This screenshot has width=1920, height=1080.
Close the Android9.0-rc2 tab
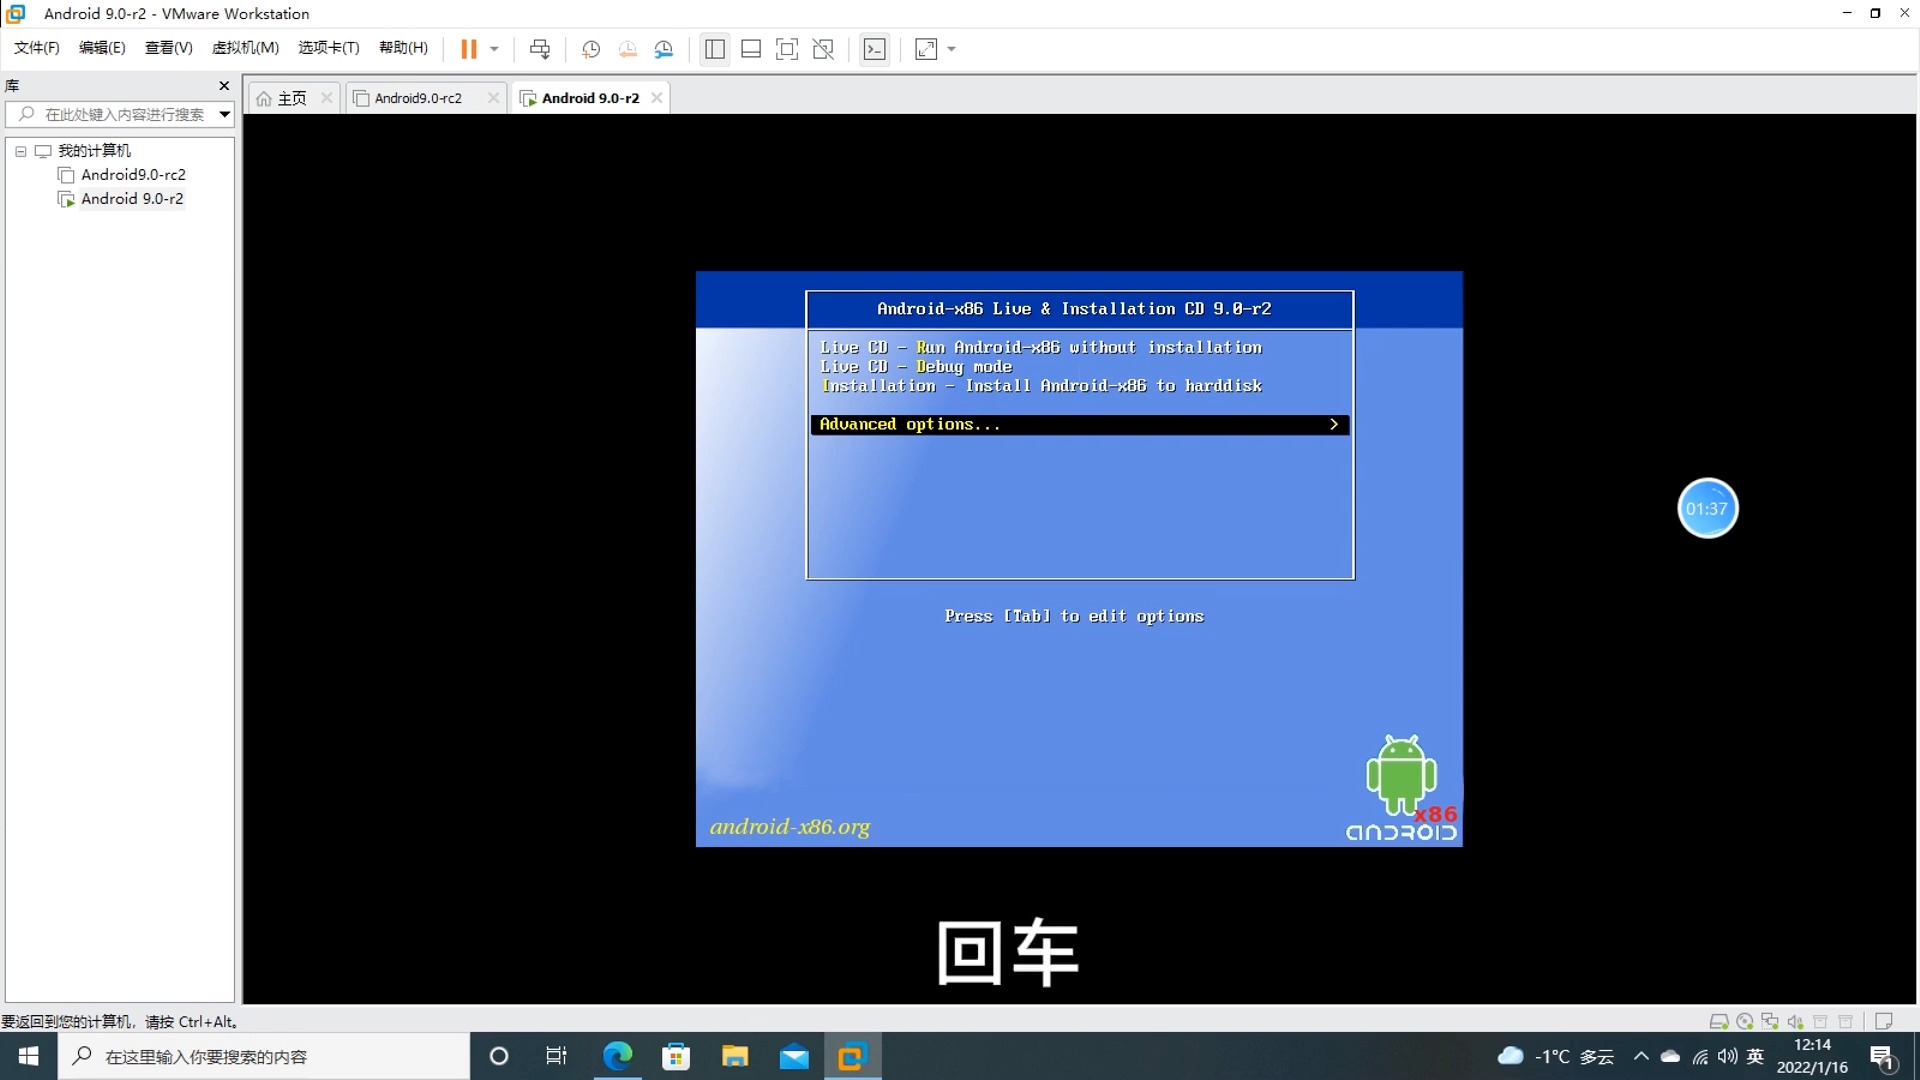493,98
